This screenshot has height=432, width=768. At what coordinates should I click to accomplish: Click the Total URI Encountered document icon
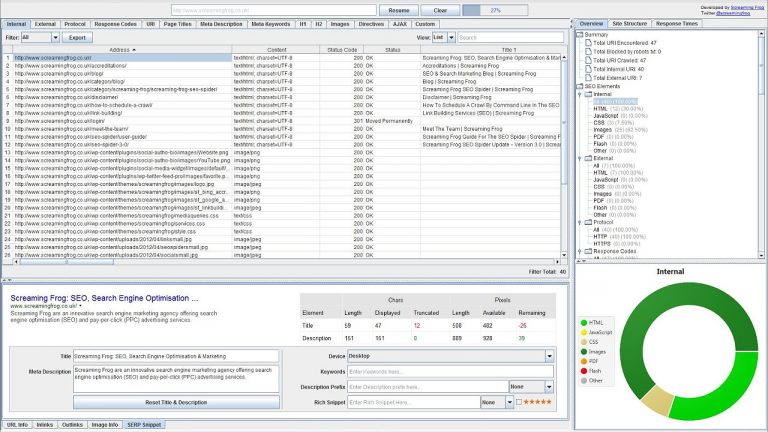coord(588,43)
